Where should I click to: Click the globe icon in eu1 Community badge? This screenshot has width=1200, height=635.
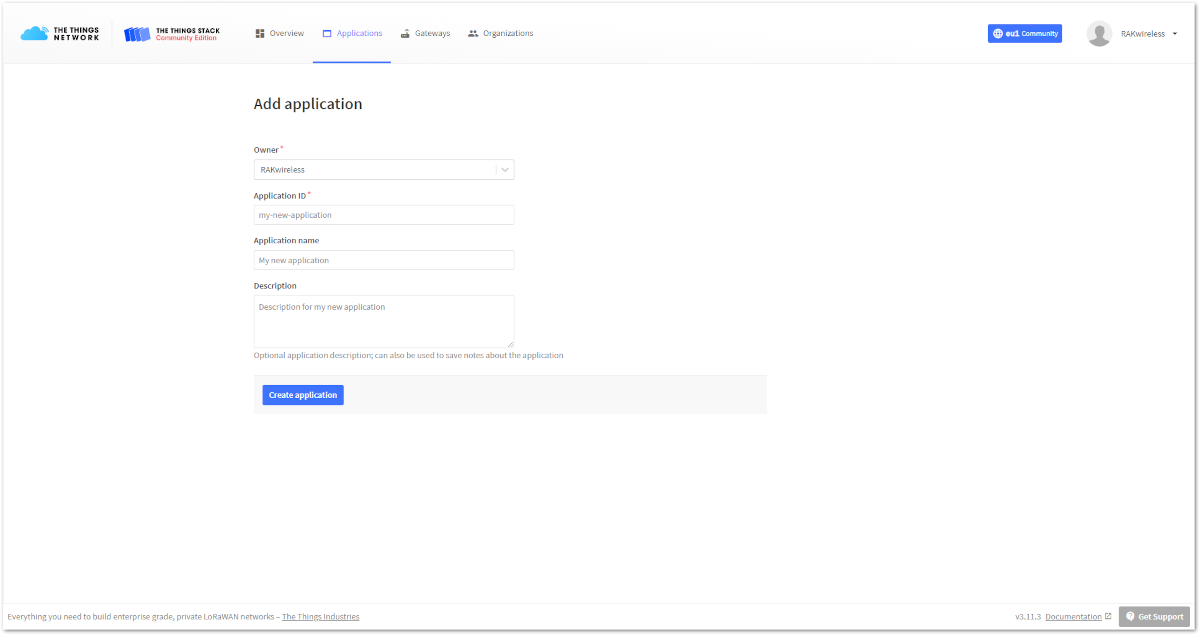[997, 33]
